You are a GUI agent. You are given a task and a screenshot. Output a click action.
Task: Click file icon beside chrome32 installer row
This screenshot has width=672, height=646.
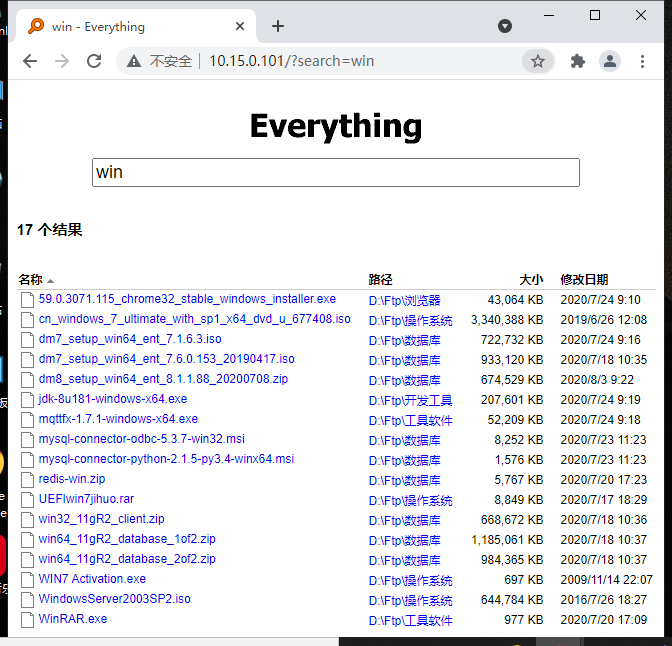(27, 300)
